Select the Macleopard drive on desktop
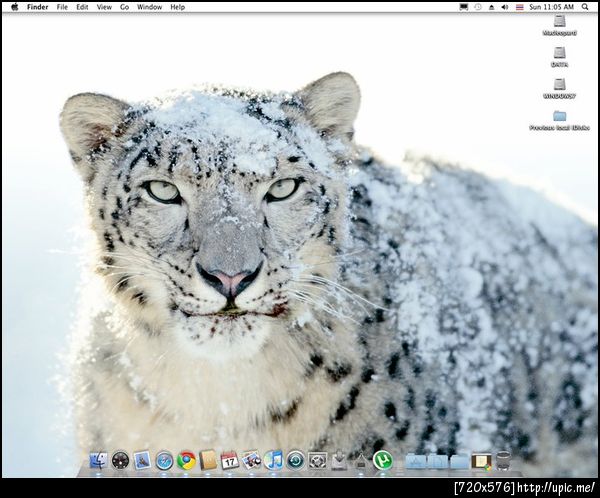600x498 pixels. (559, 25)
